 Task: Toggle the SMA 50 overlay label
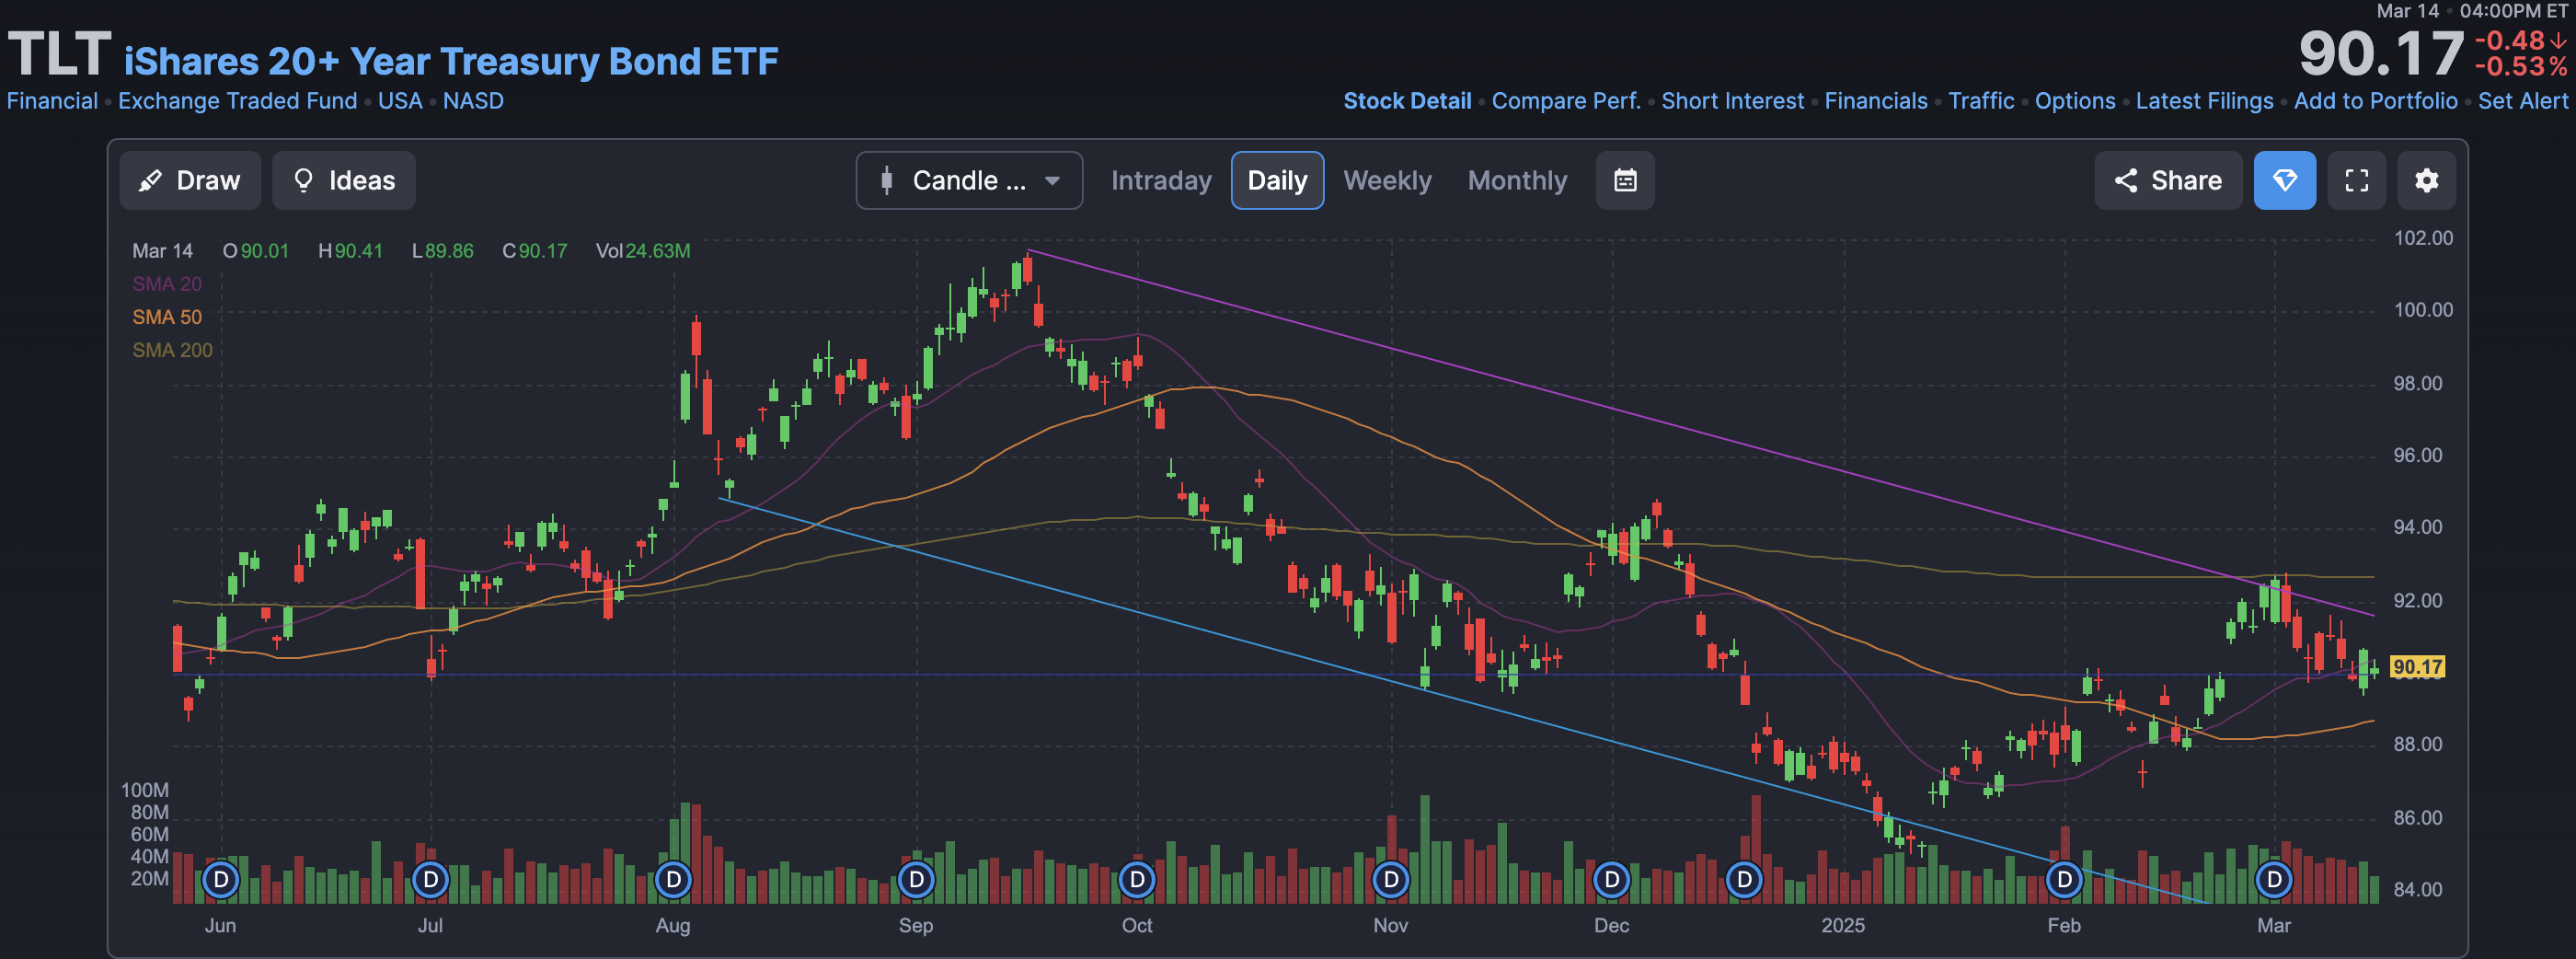[x=167, y=317]
